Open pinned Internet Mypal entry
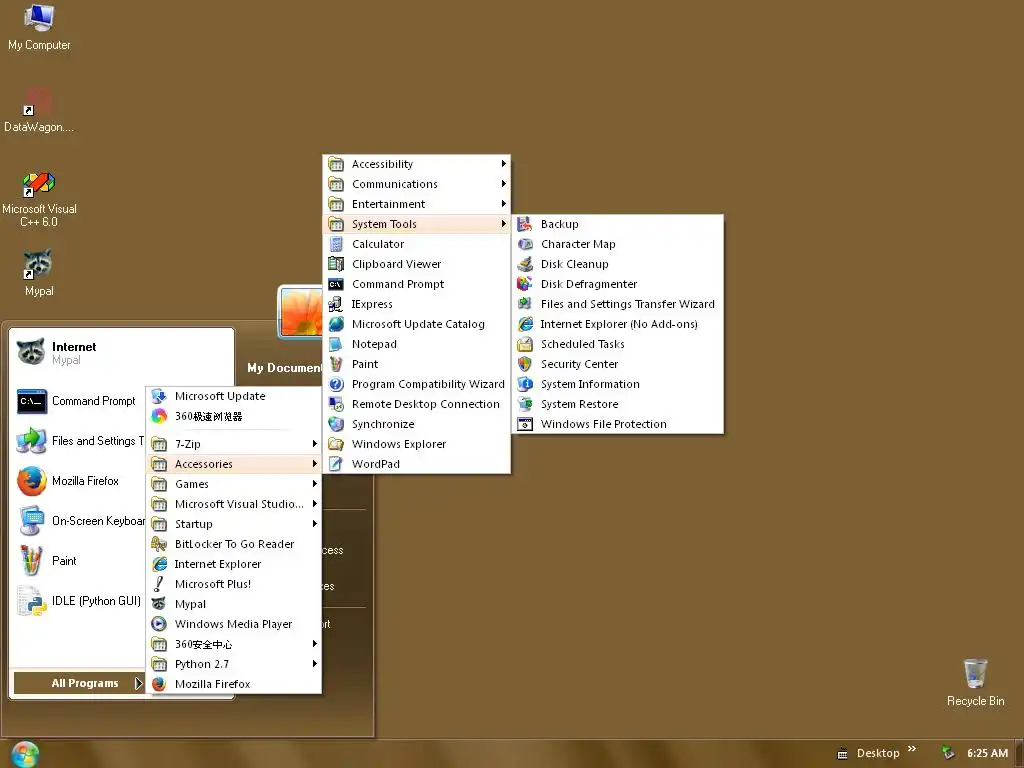Viewport: 1024px width, 768px height. (x=121, y=352)
